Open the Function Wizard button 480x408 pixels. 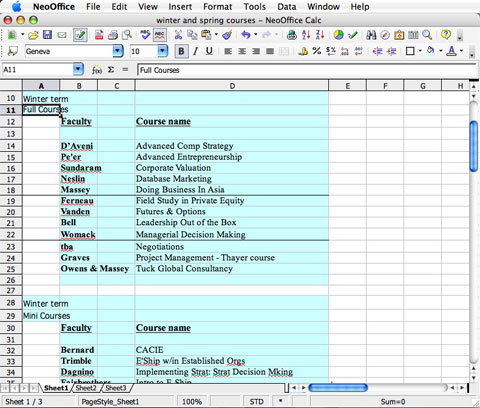tap(97, 70)
